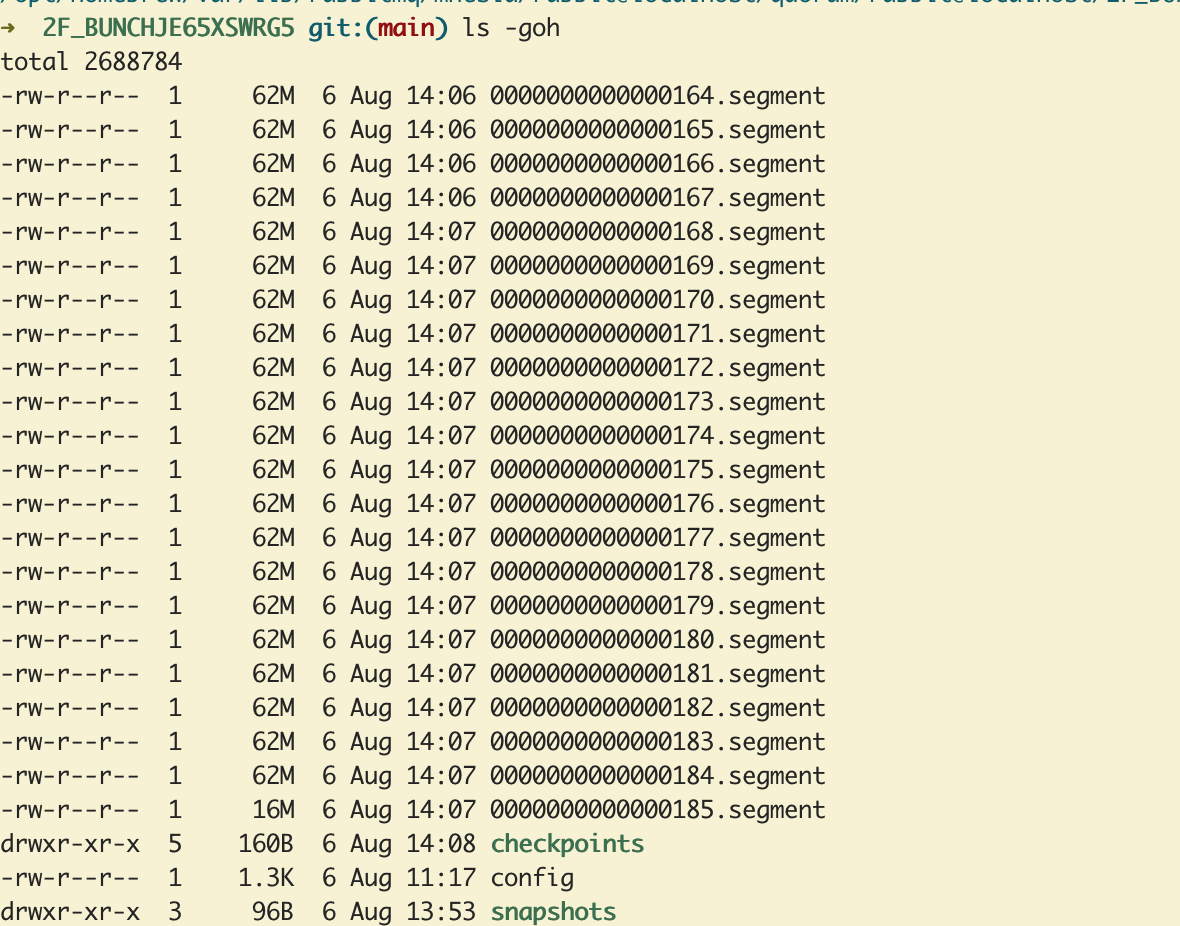Click the 16M size of the 185 segment
The height and width of the screenshot is (926, 1180).
273,810
